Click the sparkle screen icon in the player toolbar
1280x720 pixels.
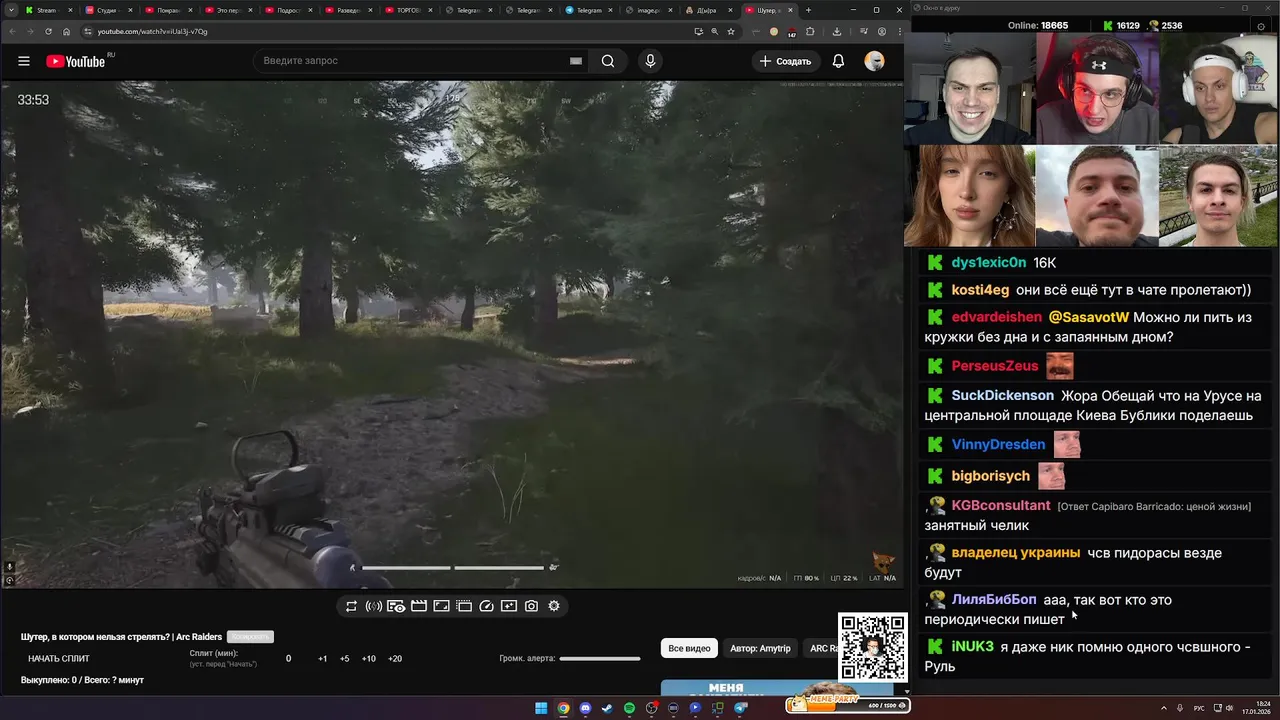[x=509, y=606]
